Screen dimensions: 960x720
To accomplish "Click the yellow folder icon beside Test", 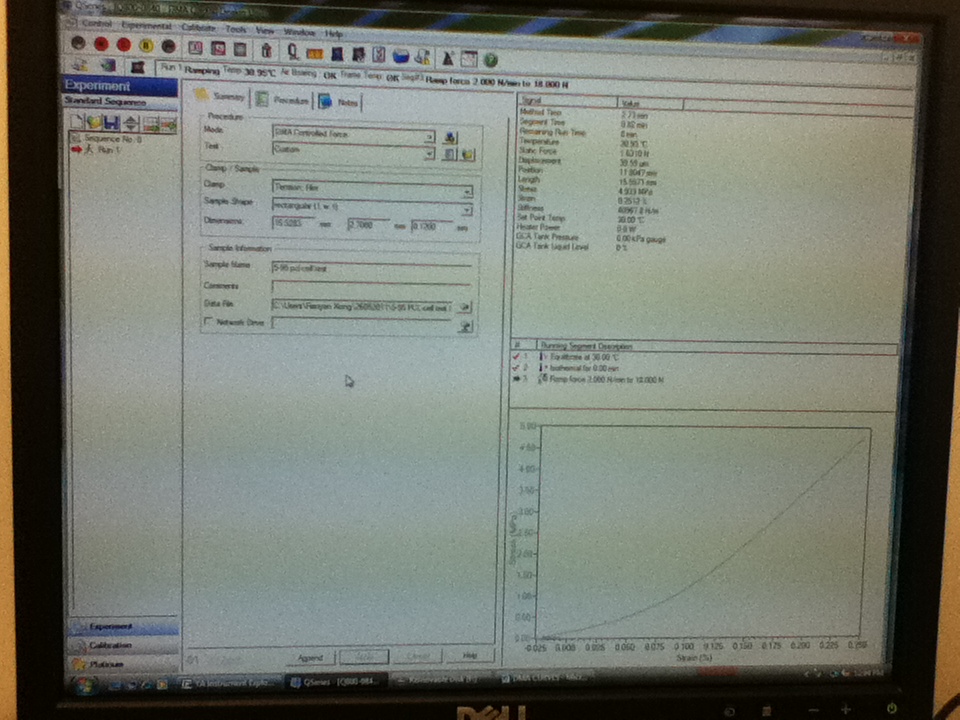I will coord(468,154).
